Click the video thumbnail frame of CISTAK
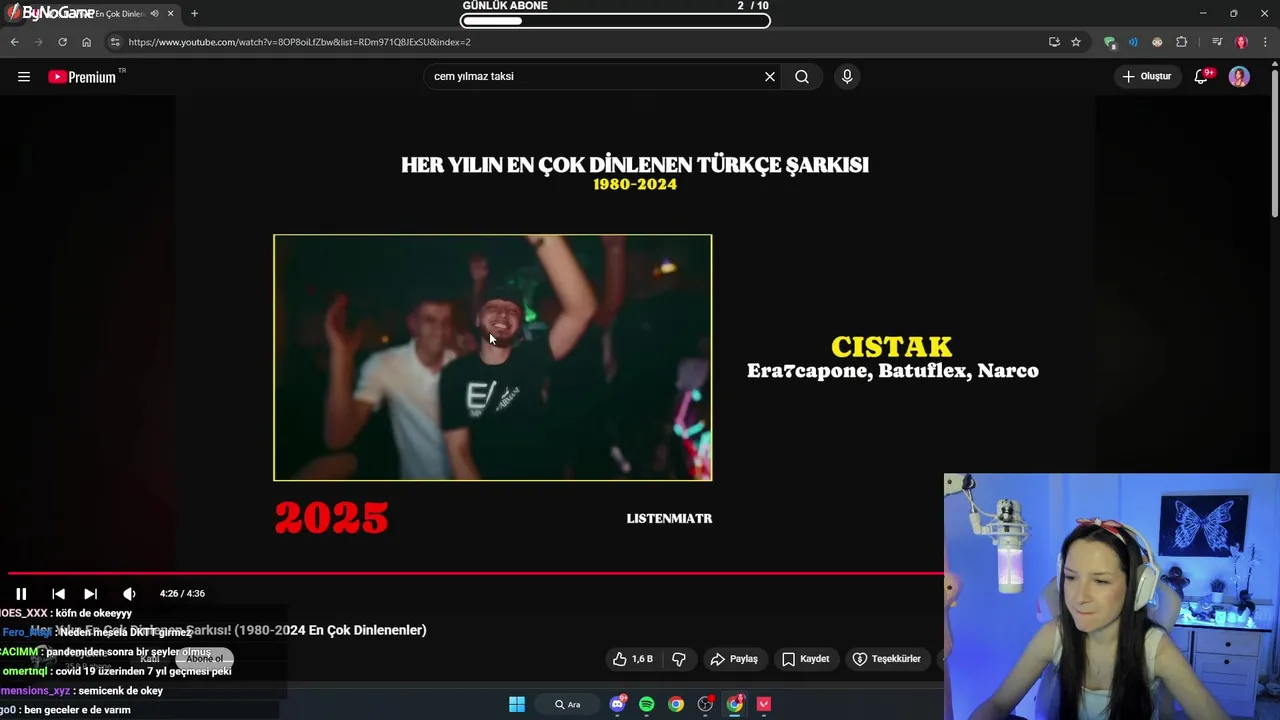The height and width of the screenshot is (720, 1280). click(493, 358)
